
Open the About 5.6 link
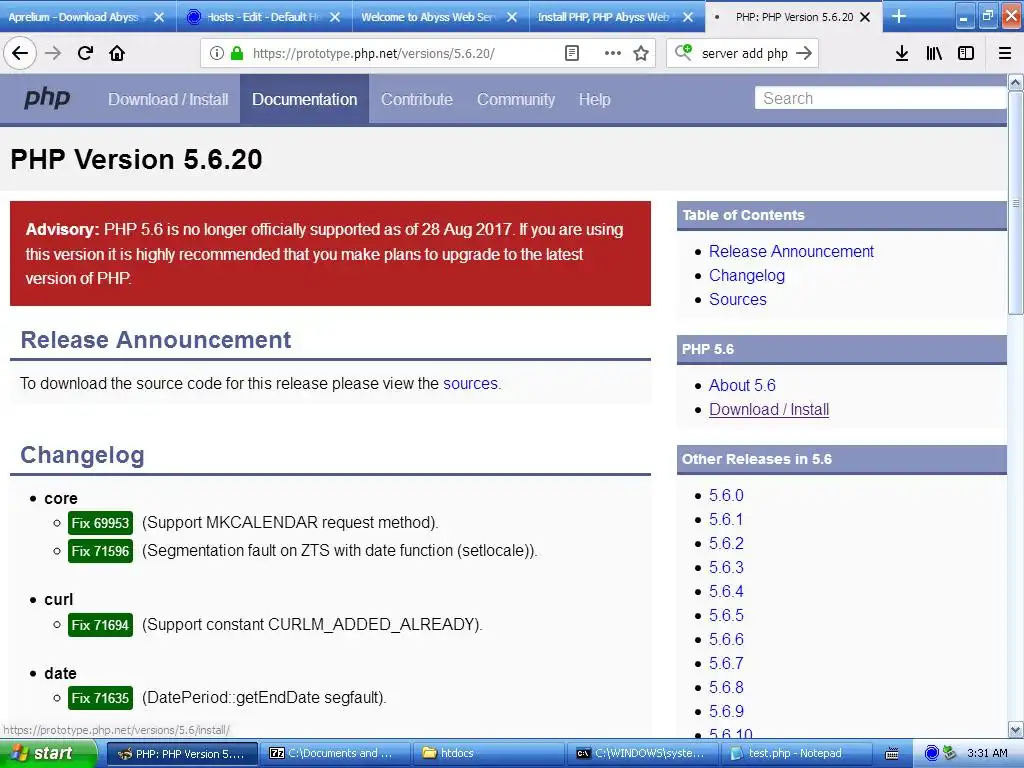[x=742, y=385]
